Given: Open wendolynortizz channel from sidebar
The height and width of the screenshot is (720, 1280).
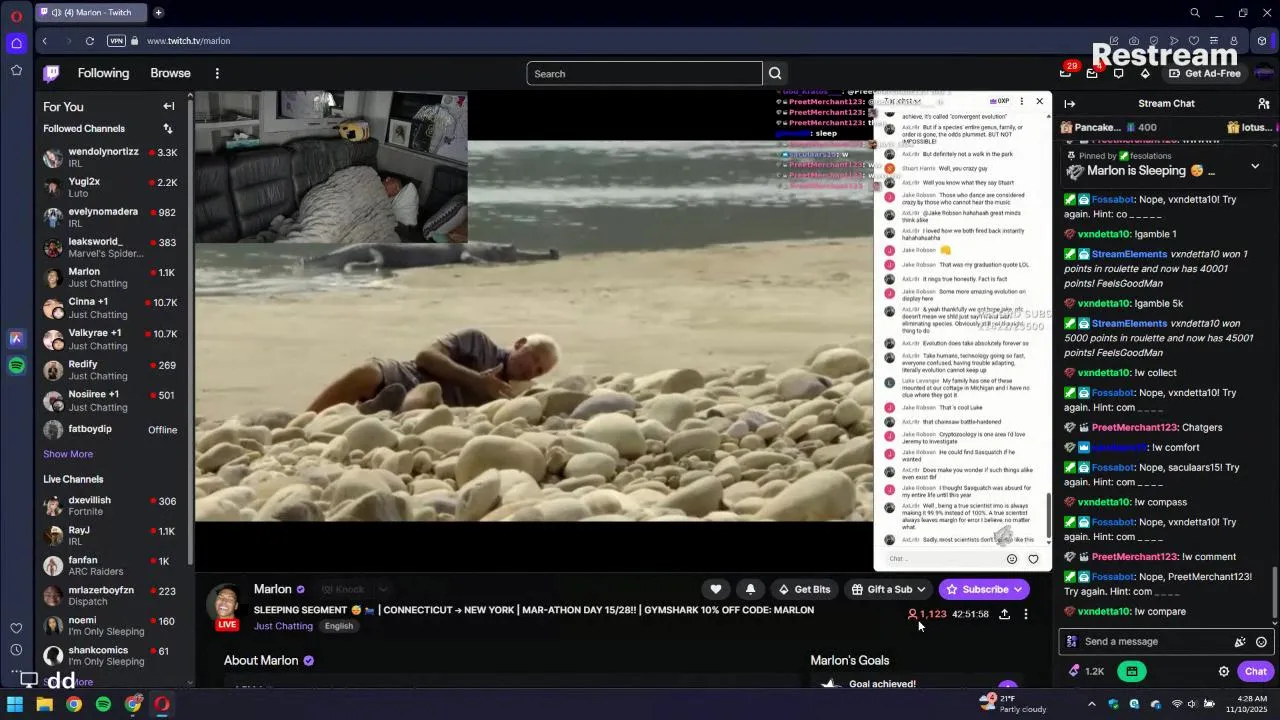Looking at the screenshot, I should [x=111, y=157].
